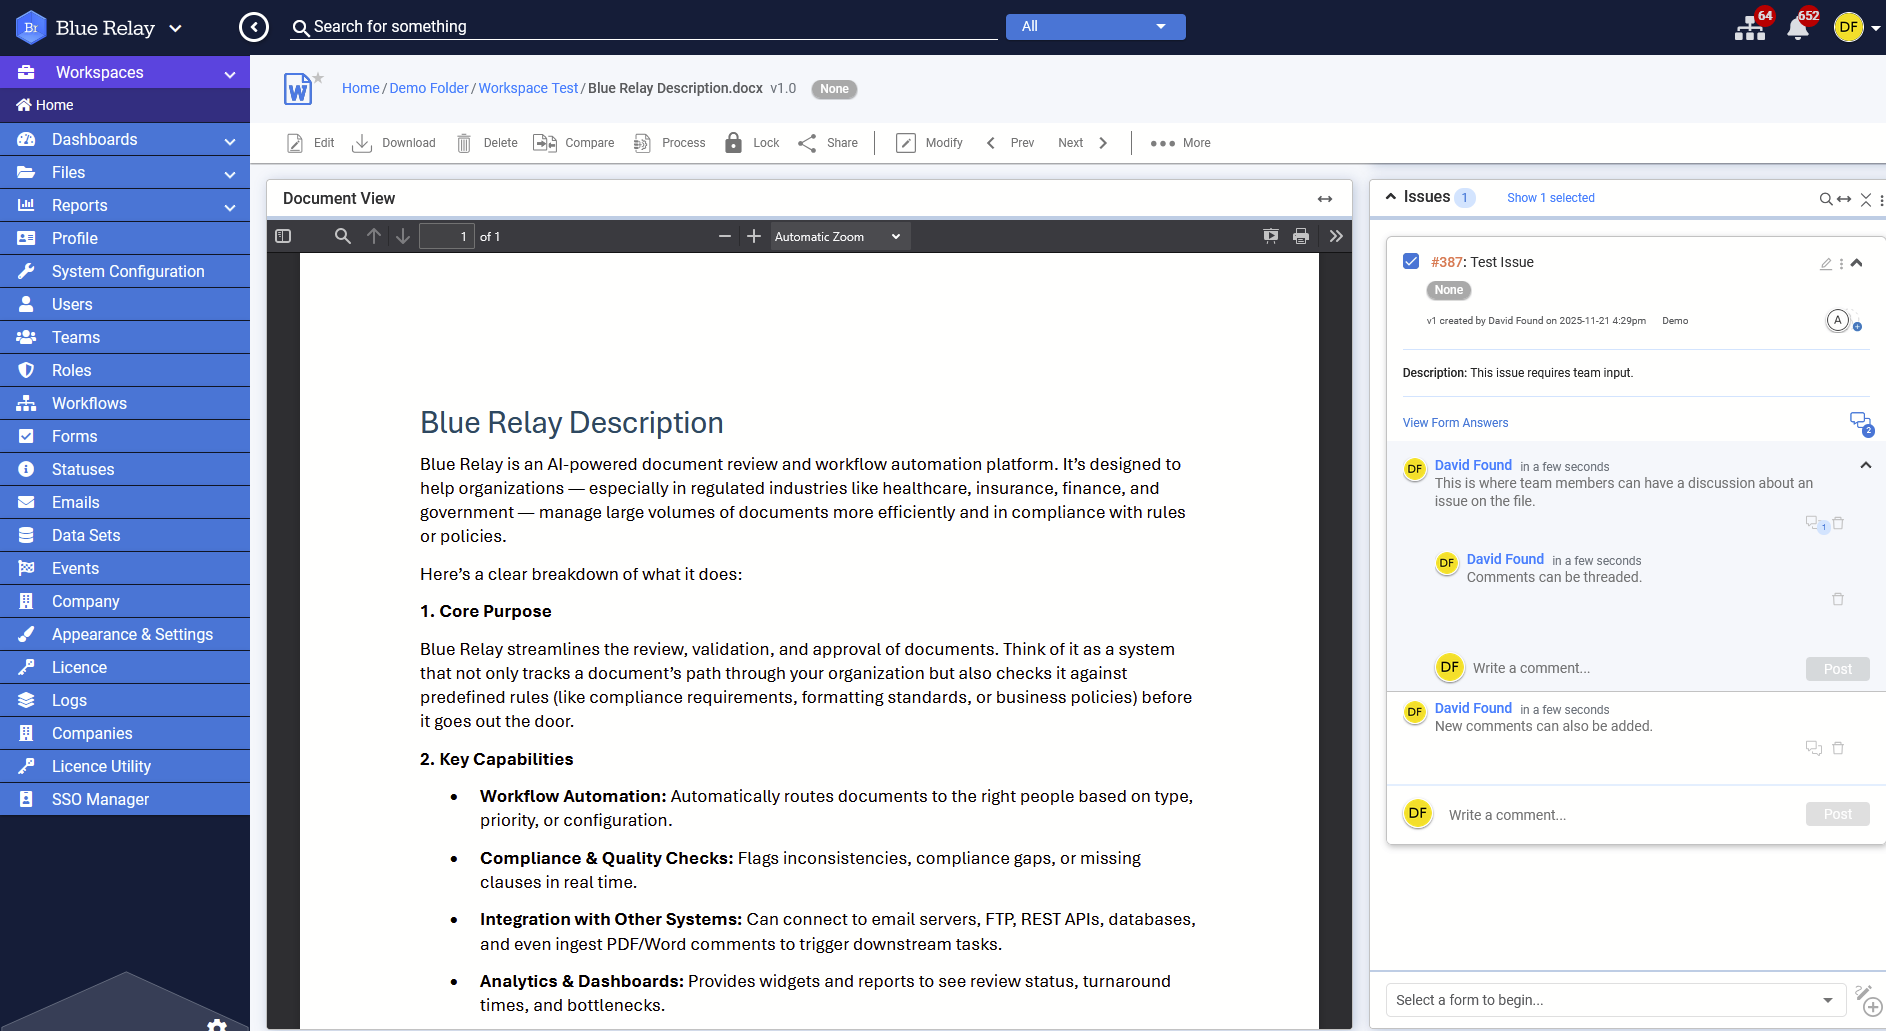Toggle the issue comments bubble icon
This screenshot has height=1031, width=1886.
[1861, 423]
